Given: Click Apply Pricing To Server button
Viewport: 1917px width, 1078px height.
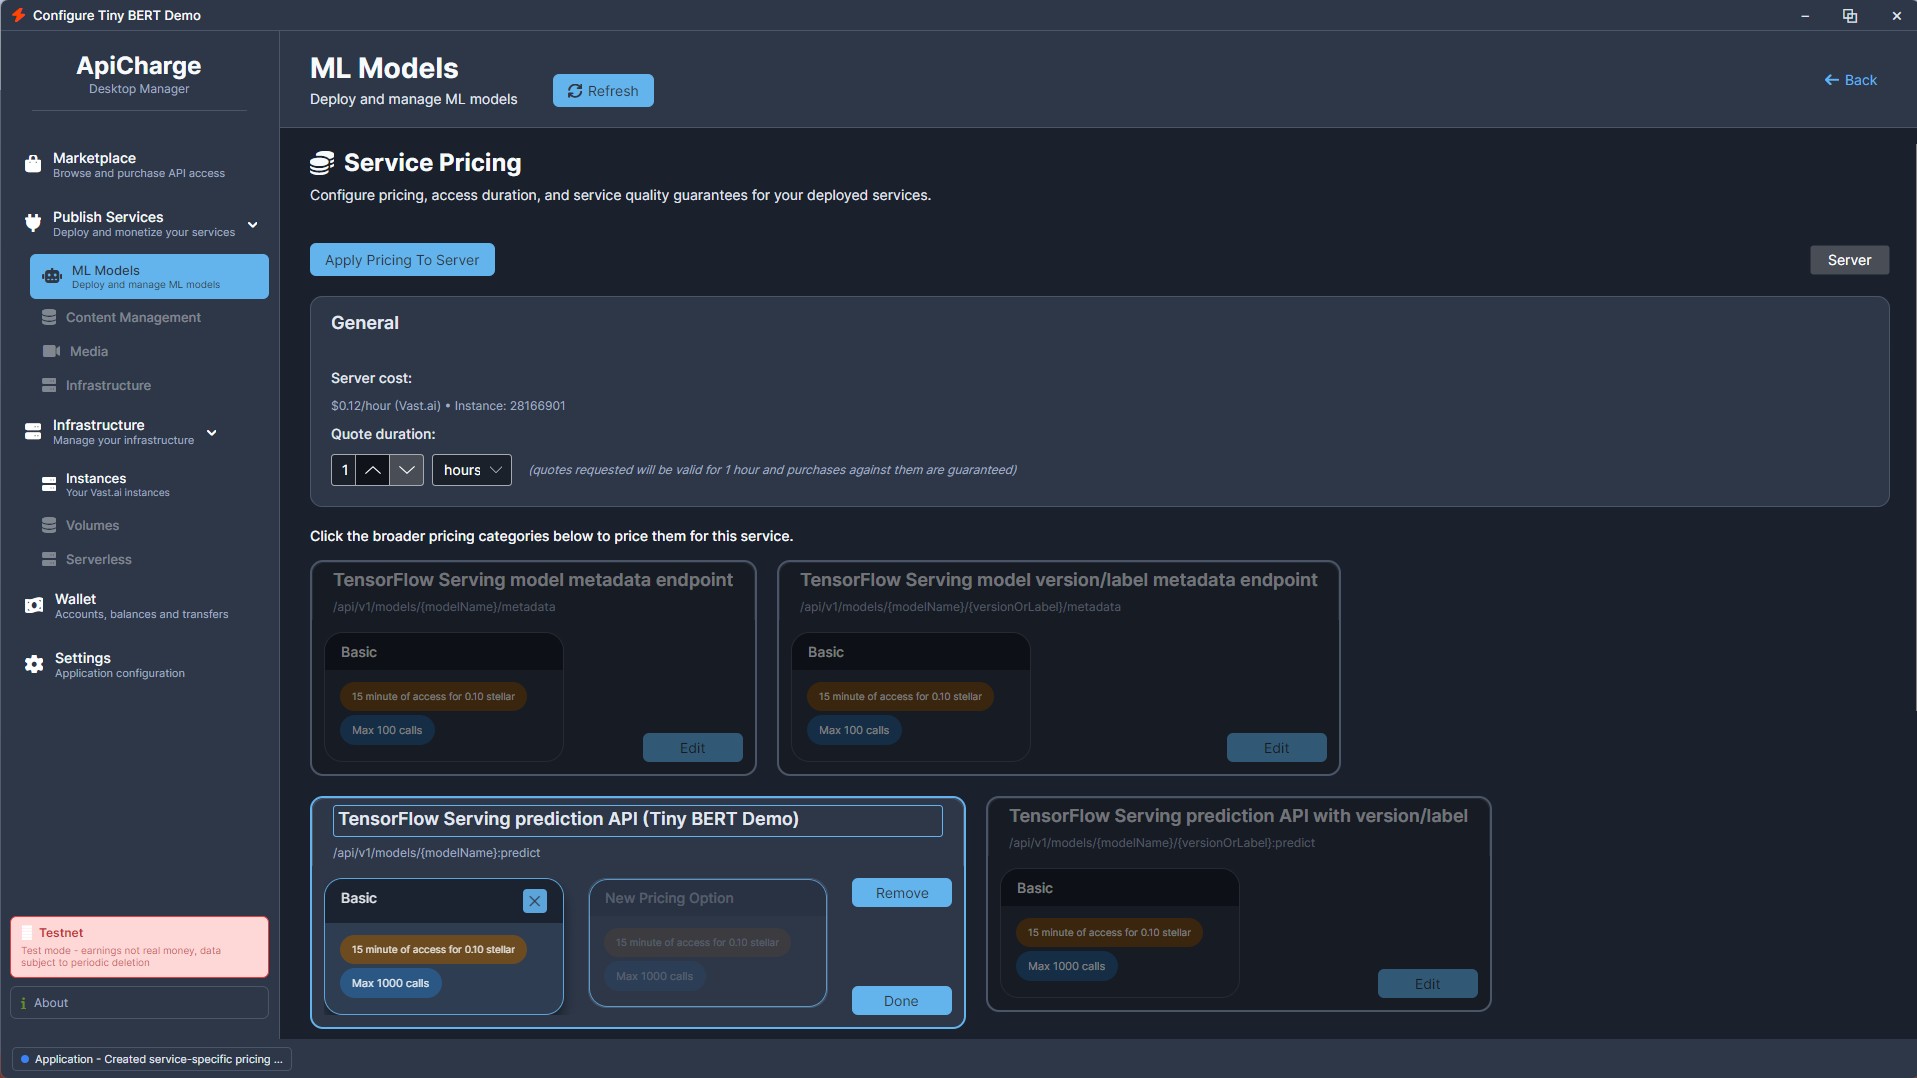Looking at the screenshot, I should (x=402, y=260).
